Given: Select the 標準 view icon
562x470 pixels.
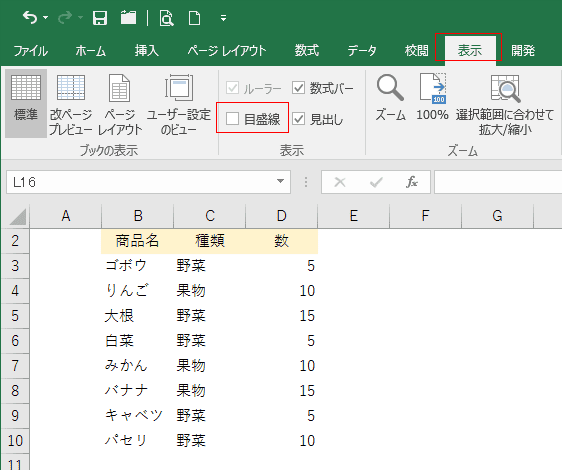Looking at the screenshot, I should (x=26, y=103).
